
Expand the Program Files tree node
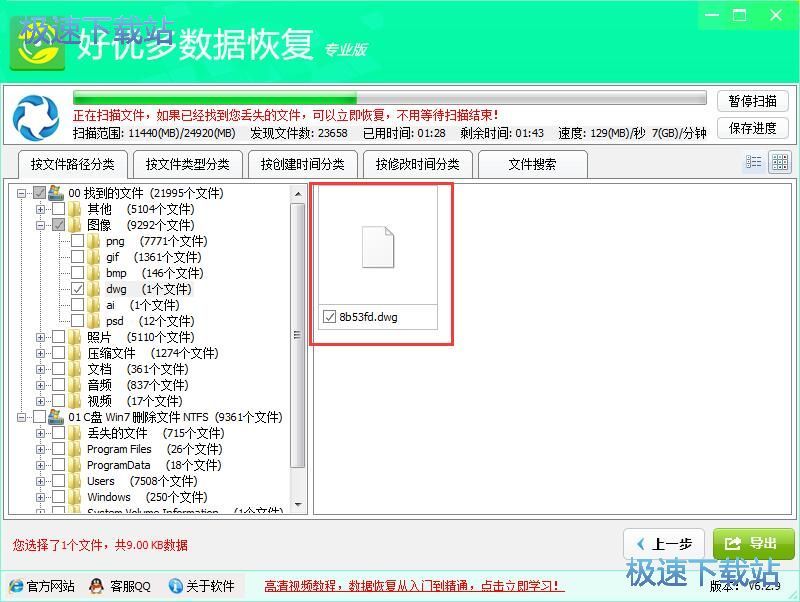(40, 449)
